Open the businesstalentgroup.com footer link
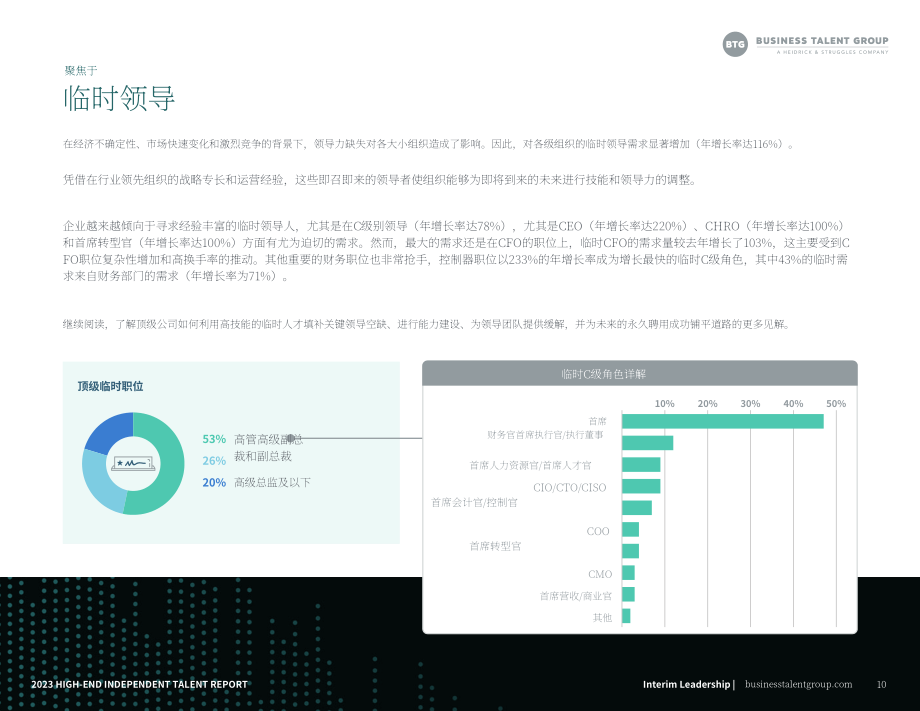The width and height of the screenshot is (920, 711). pos(799,685)
